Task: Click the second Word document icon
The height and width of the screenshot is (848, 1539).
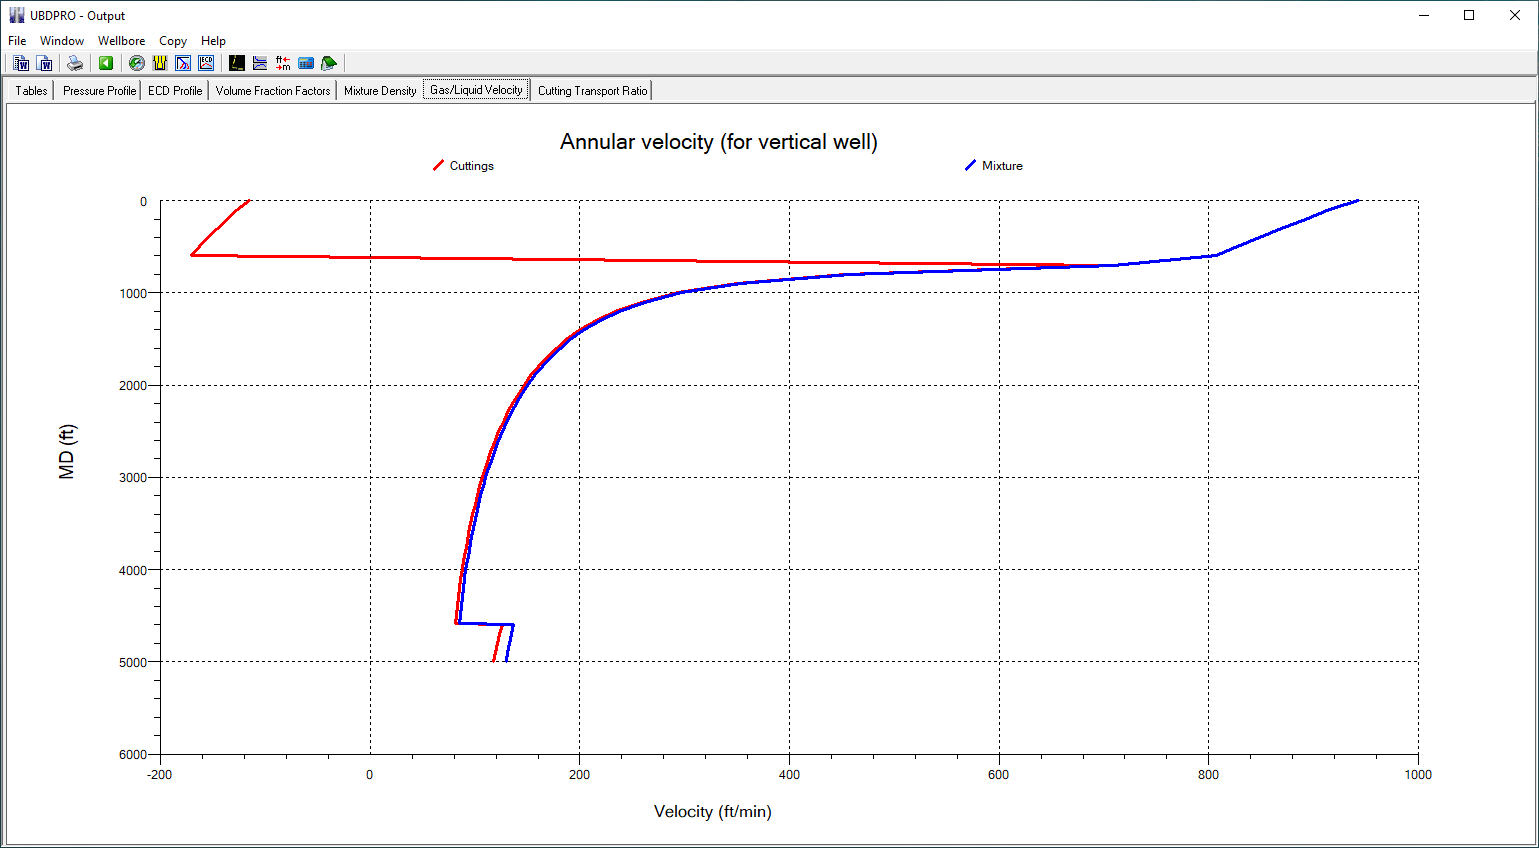Action: (45, 63)
